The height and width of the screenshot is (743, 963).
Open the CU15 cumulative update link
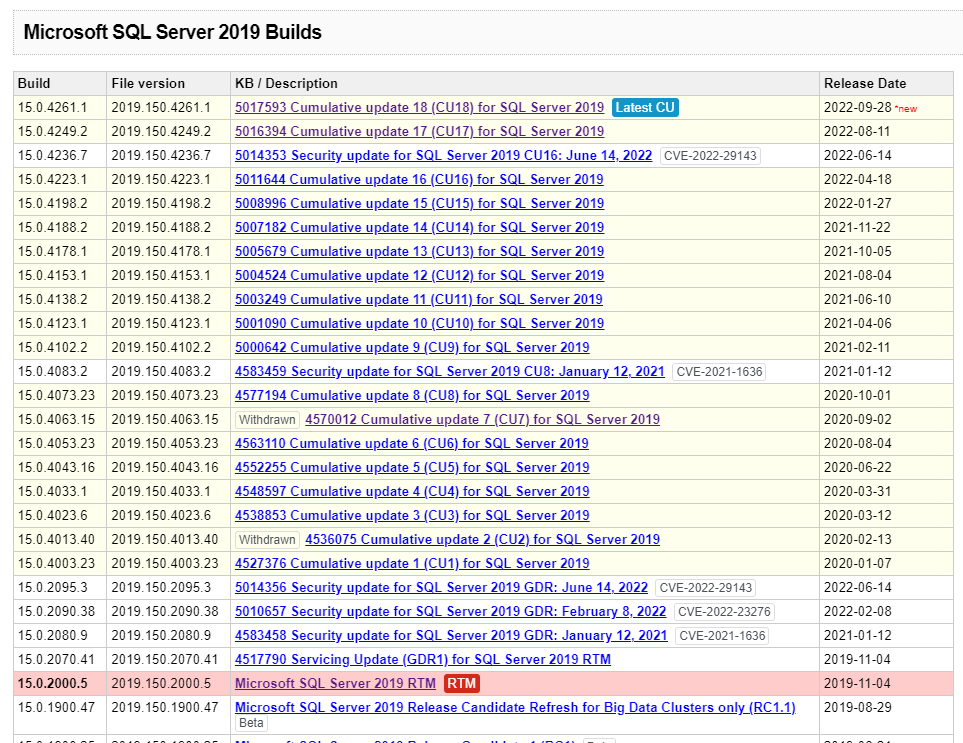pos(419,203)
